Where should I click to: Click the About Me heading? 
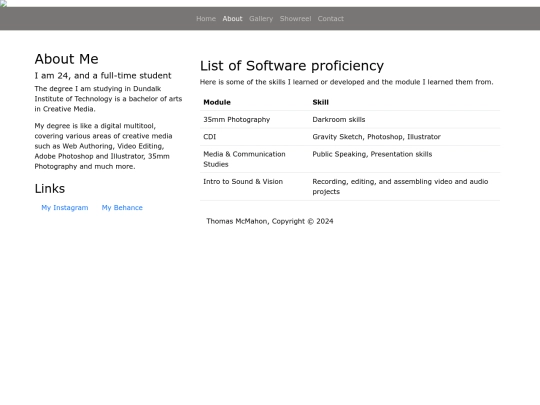pos(66,59)
